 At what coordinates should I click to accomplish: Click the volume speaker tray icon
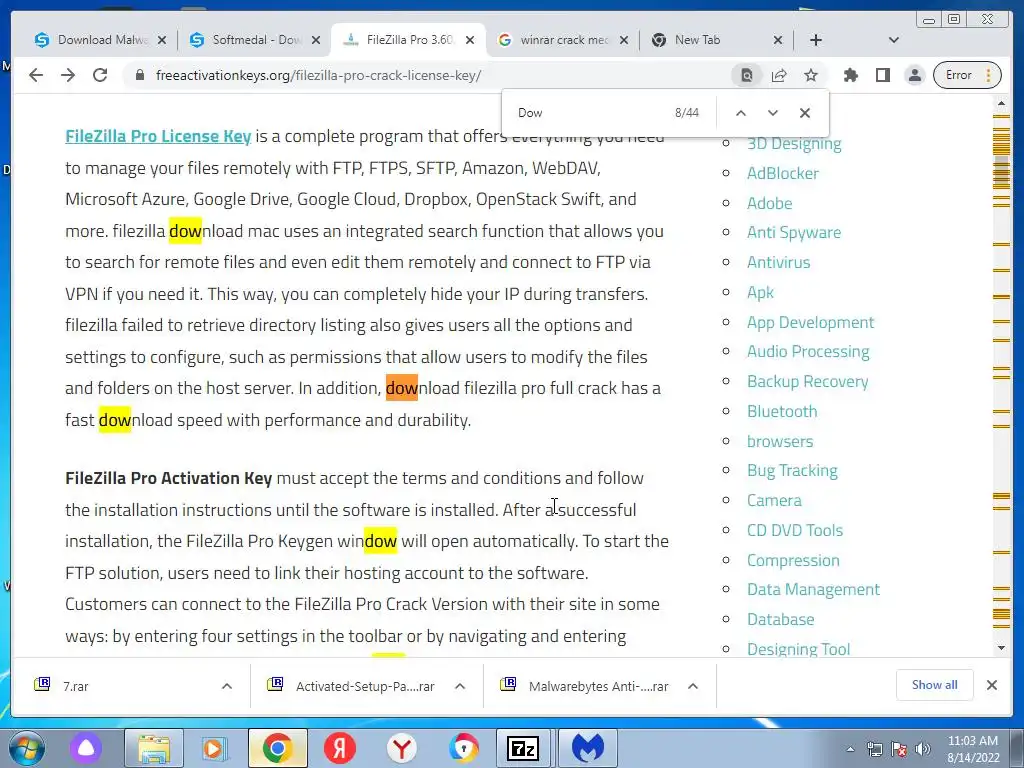(922, 749)
